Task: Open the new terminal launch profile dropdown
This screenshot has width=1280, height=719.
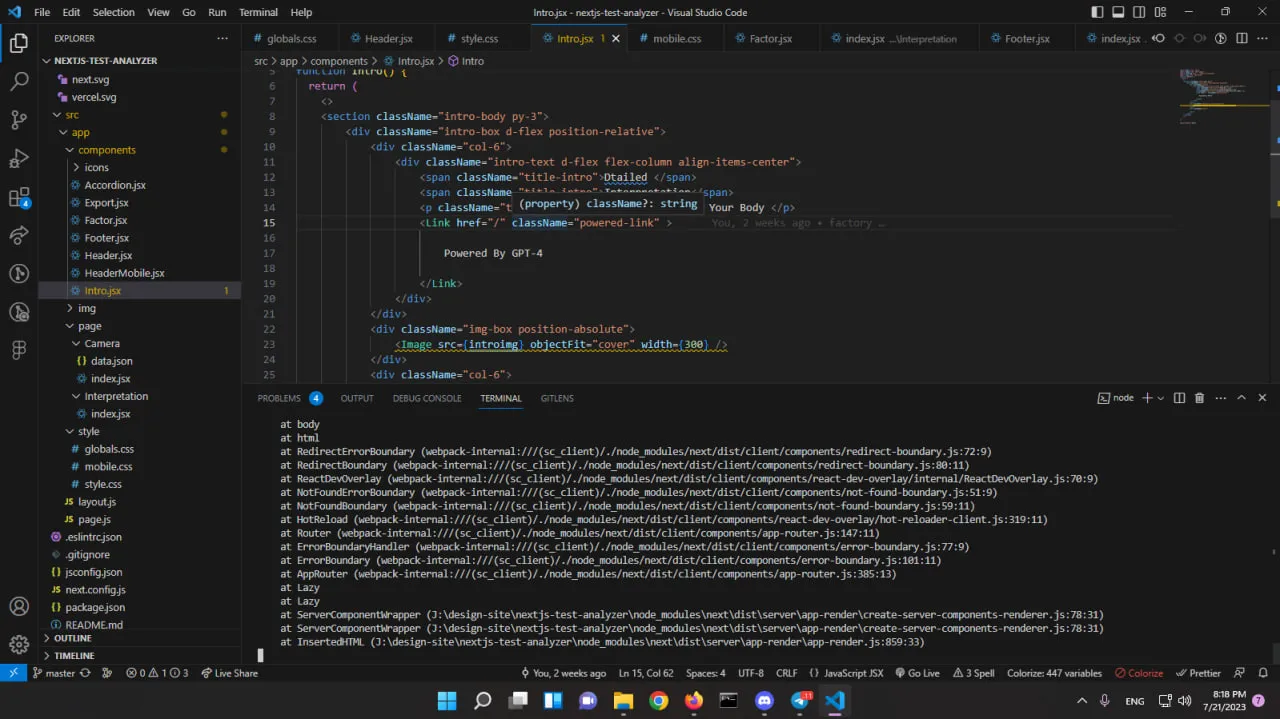Action: (x=1160, y=398)
